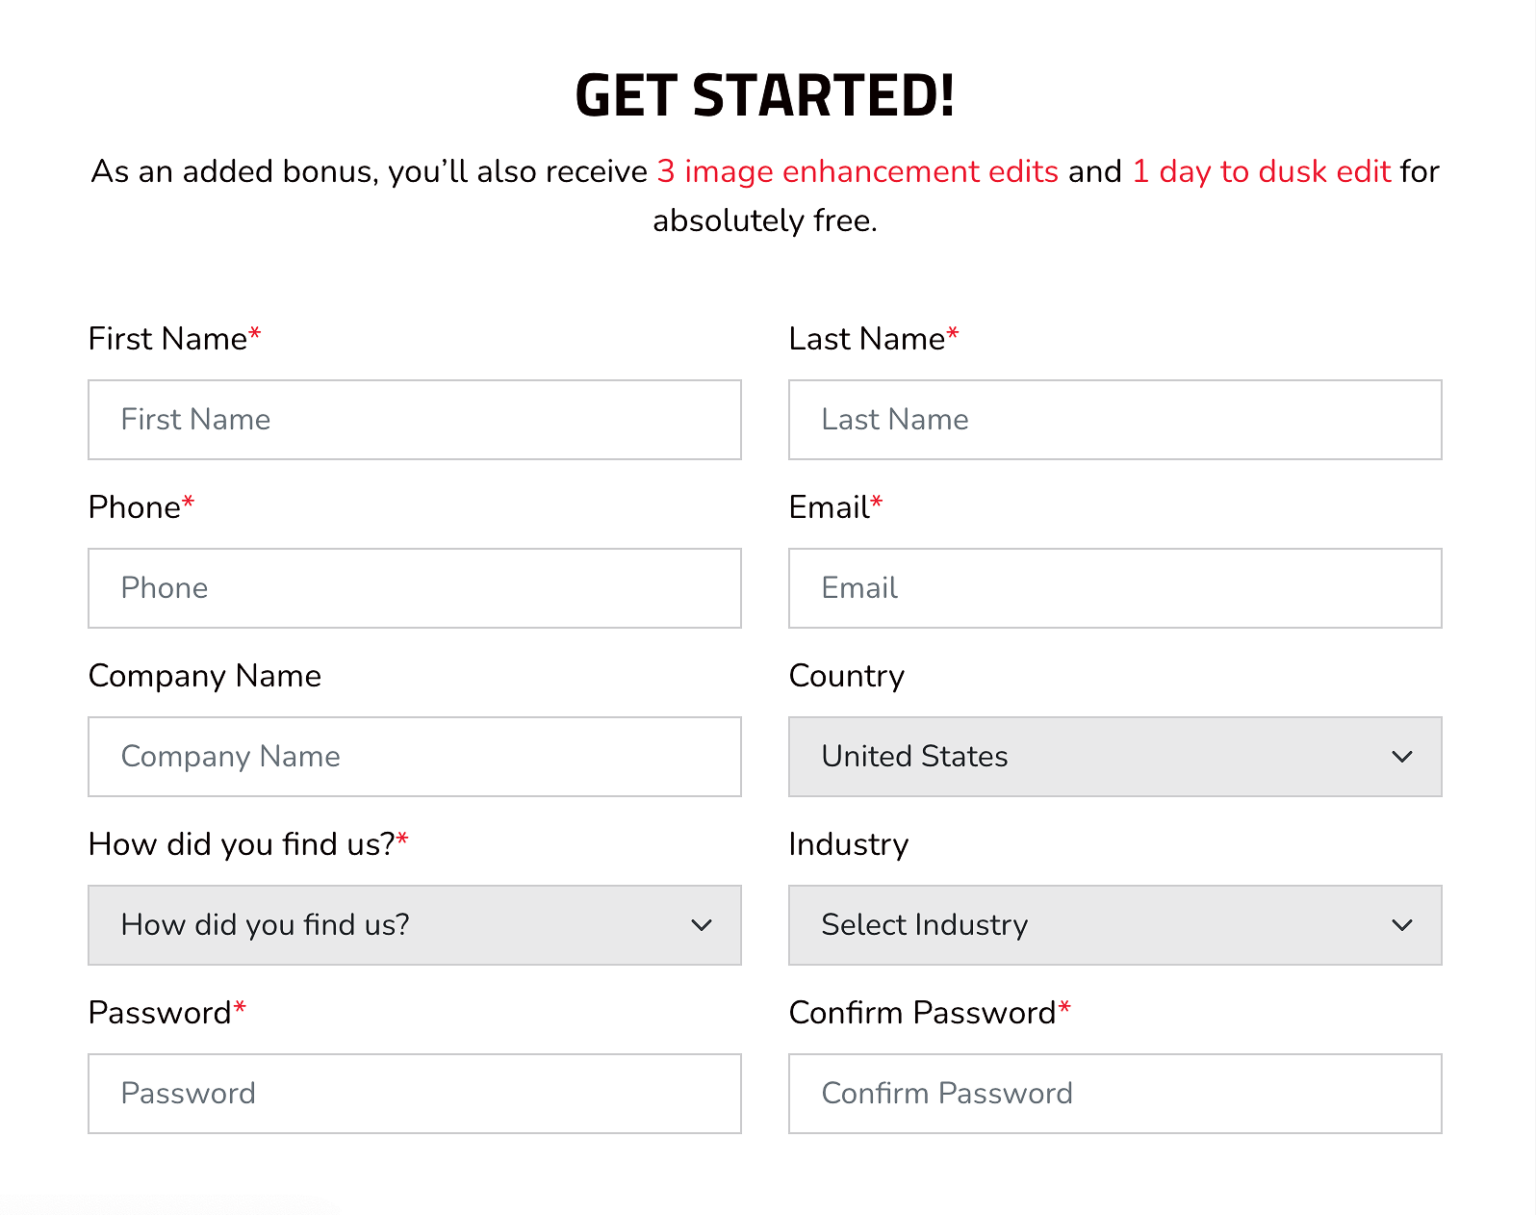Click the chevron arrow in Country selector
The image size is (1536, 1215).
pos(1402,757)
